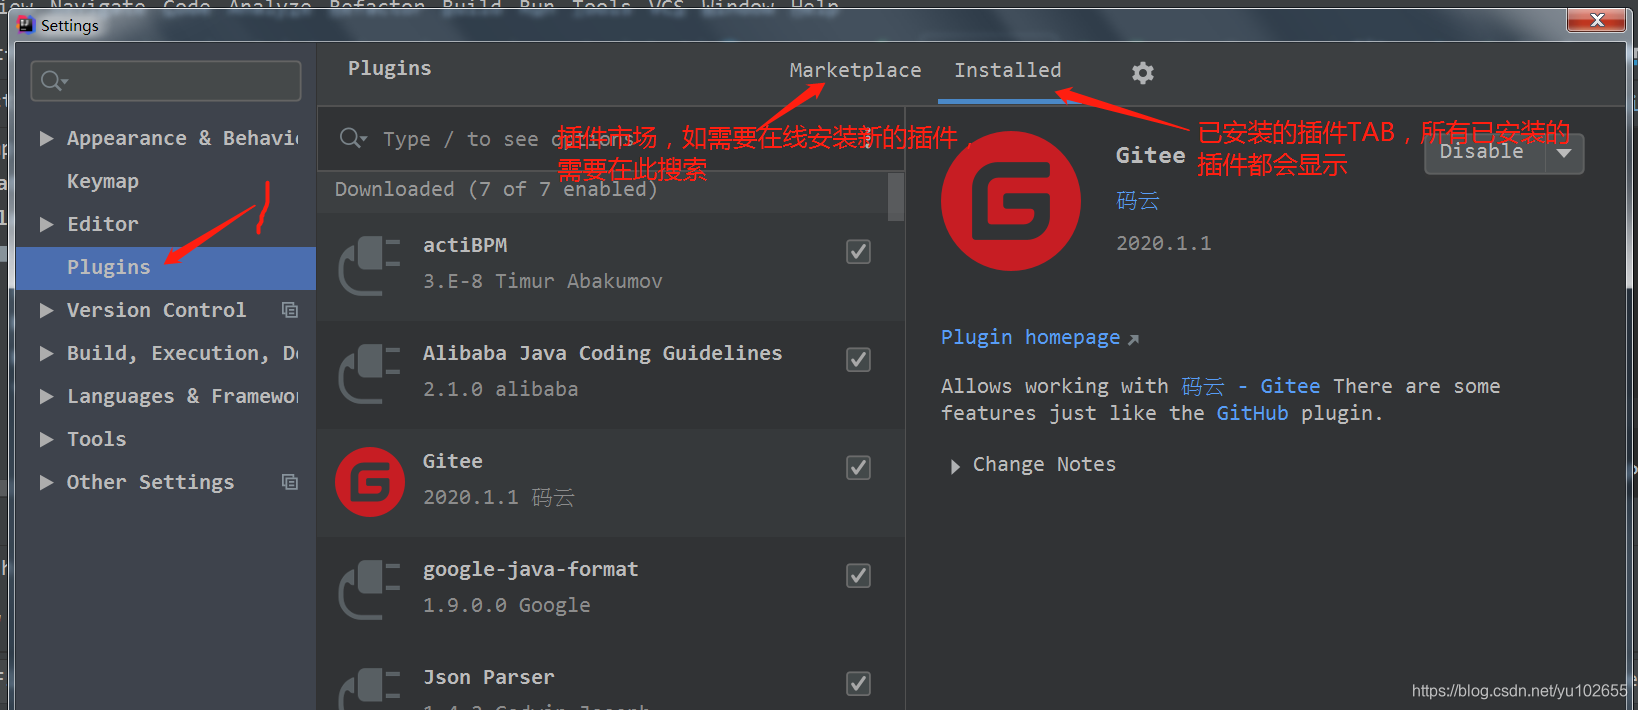Select the google-java-format plugin name
This screenshot has height=710, width=1638.
coord(530,569)
